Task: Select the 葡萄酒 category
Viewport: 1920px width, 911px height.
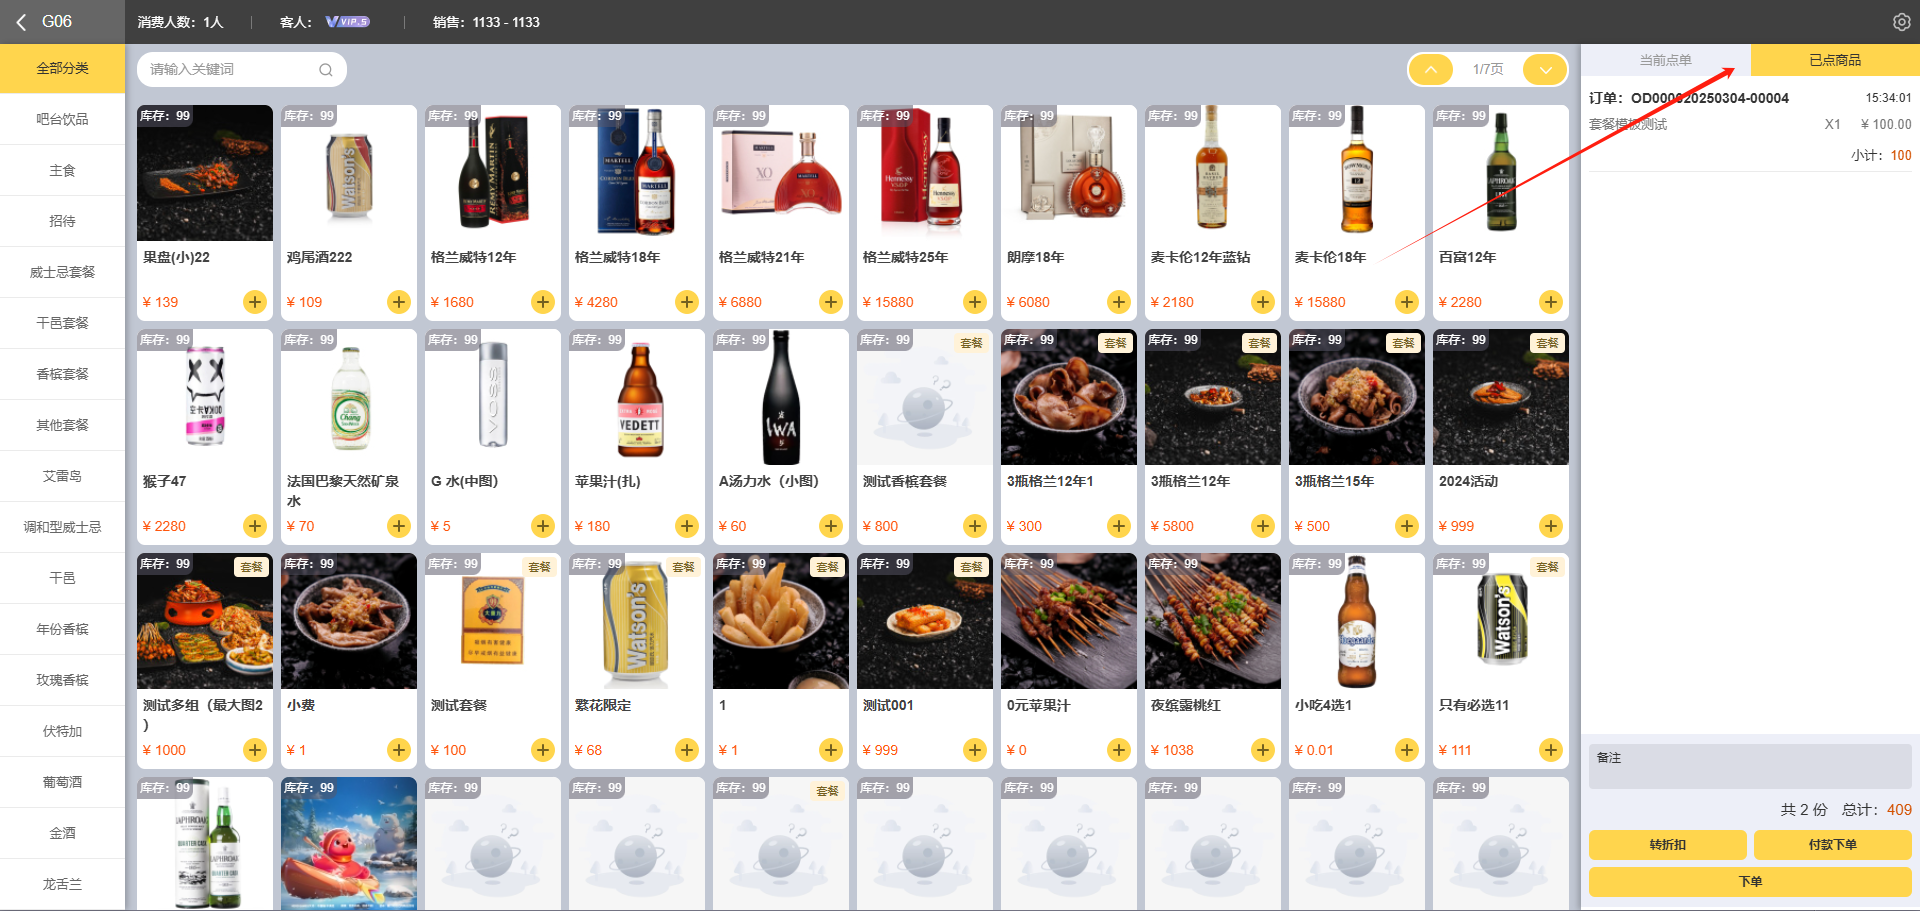Action: tap(62, 783)
